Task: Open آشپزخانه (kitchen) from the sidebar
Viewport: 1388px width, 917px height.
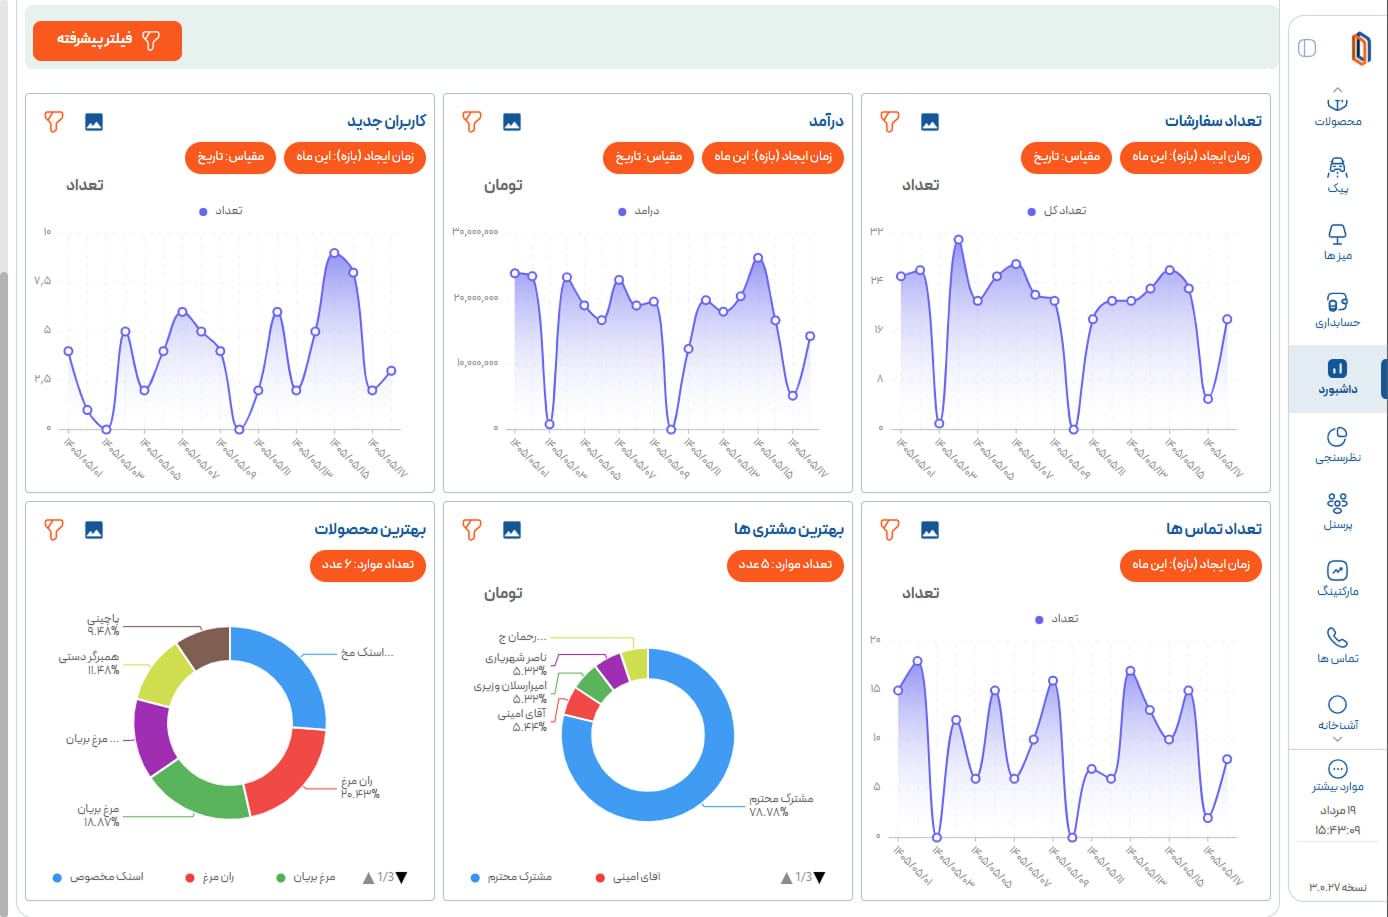Action: tap(1337, 714)
